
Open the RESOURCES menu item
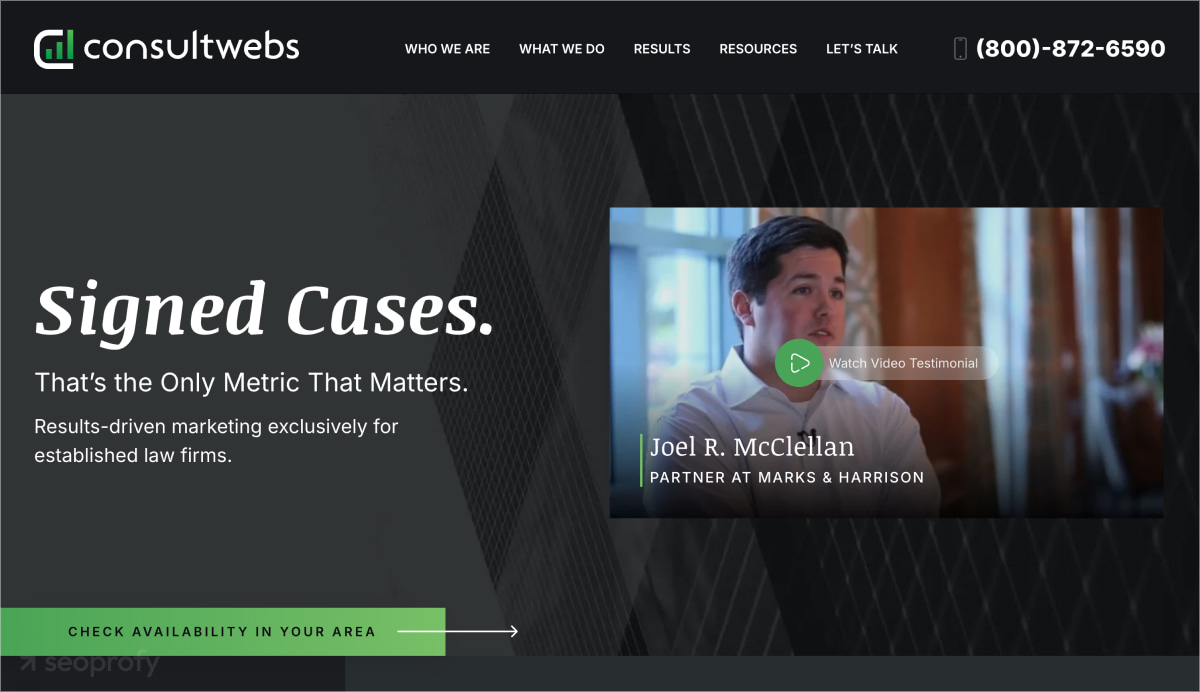[758, 49]
